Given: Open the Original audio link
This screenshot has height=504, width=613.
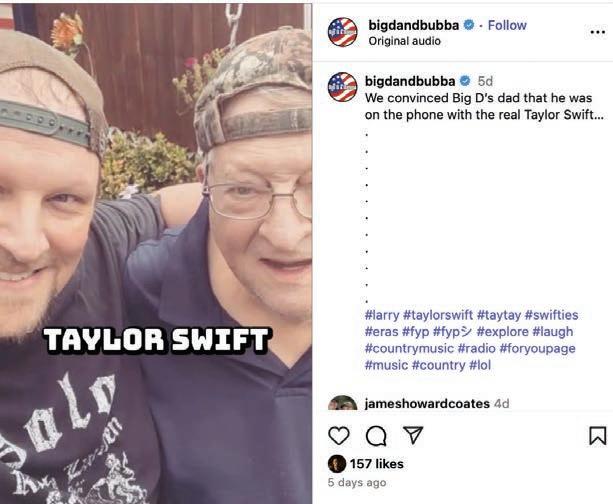Looking at the screenshot, I should (x=404, y=41).
